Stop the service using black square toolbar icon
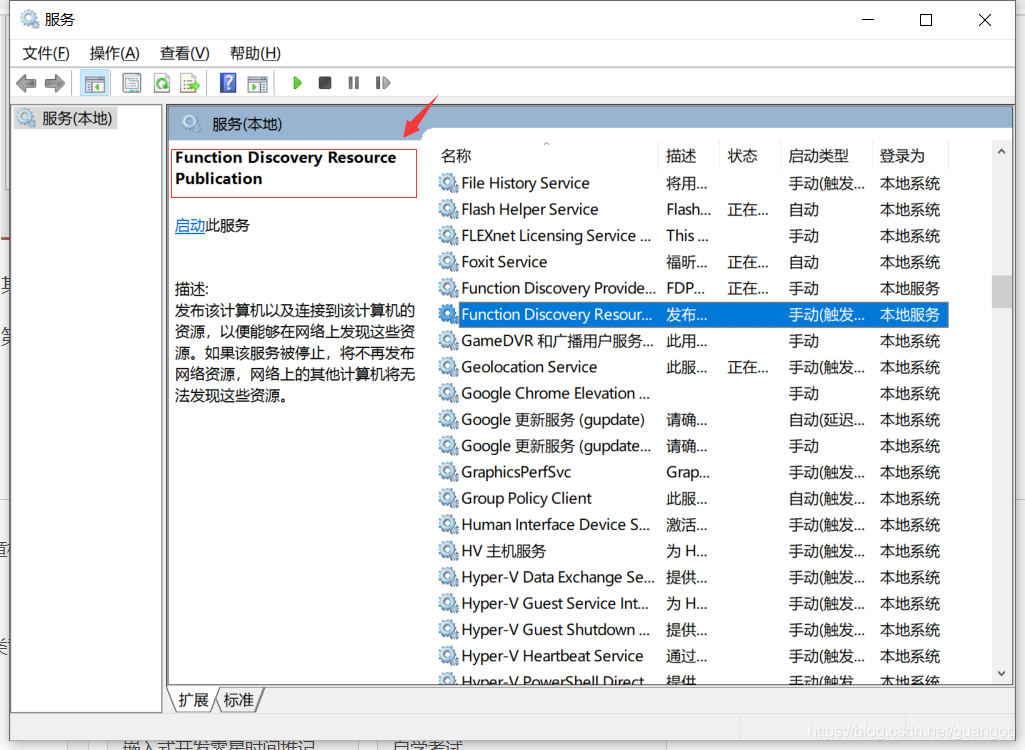 click(x=324, y=83)
